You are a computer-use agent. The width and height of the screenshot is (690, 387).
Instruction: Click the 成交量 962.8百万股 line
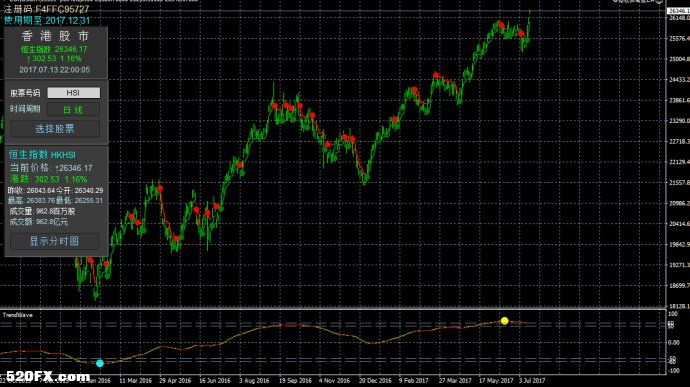(42, 211)
